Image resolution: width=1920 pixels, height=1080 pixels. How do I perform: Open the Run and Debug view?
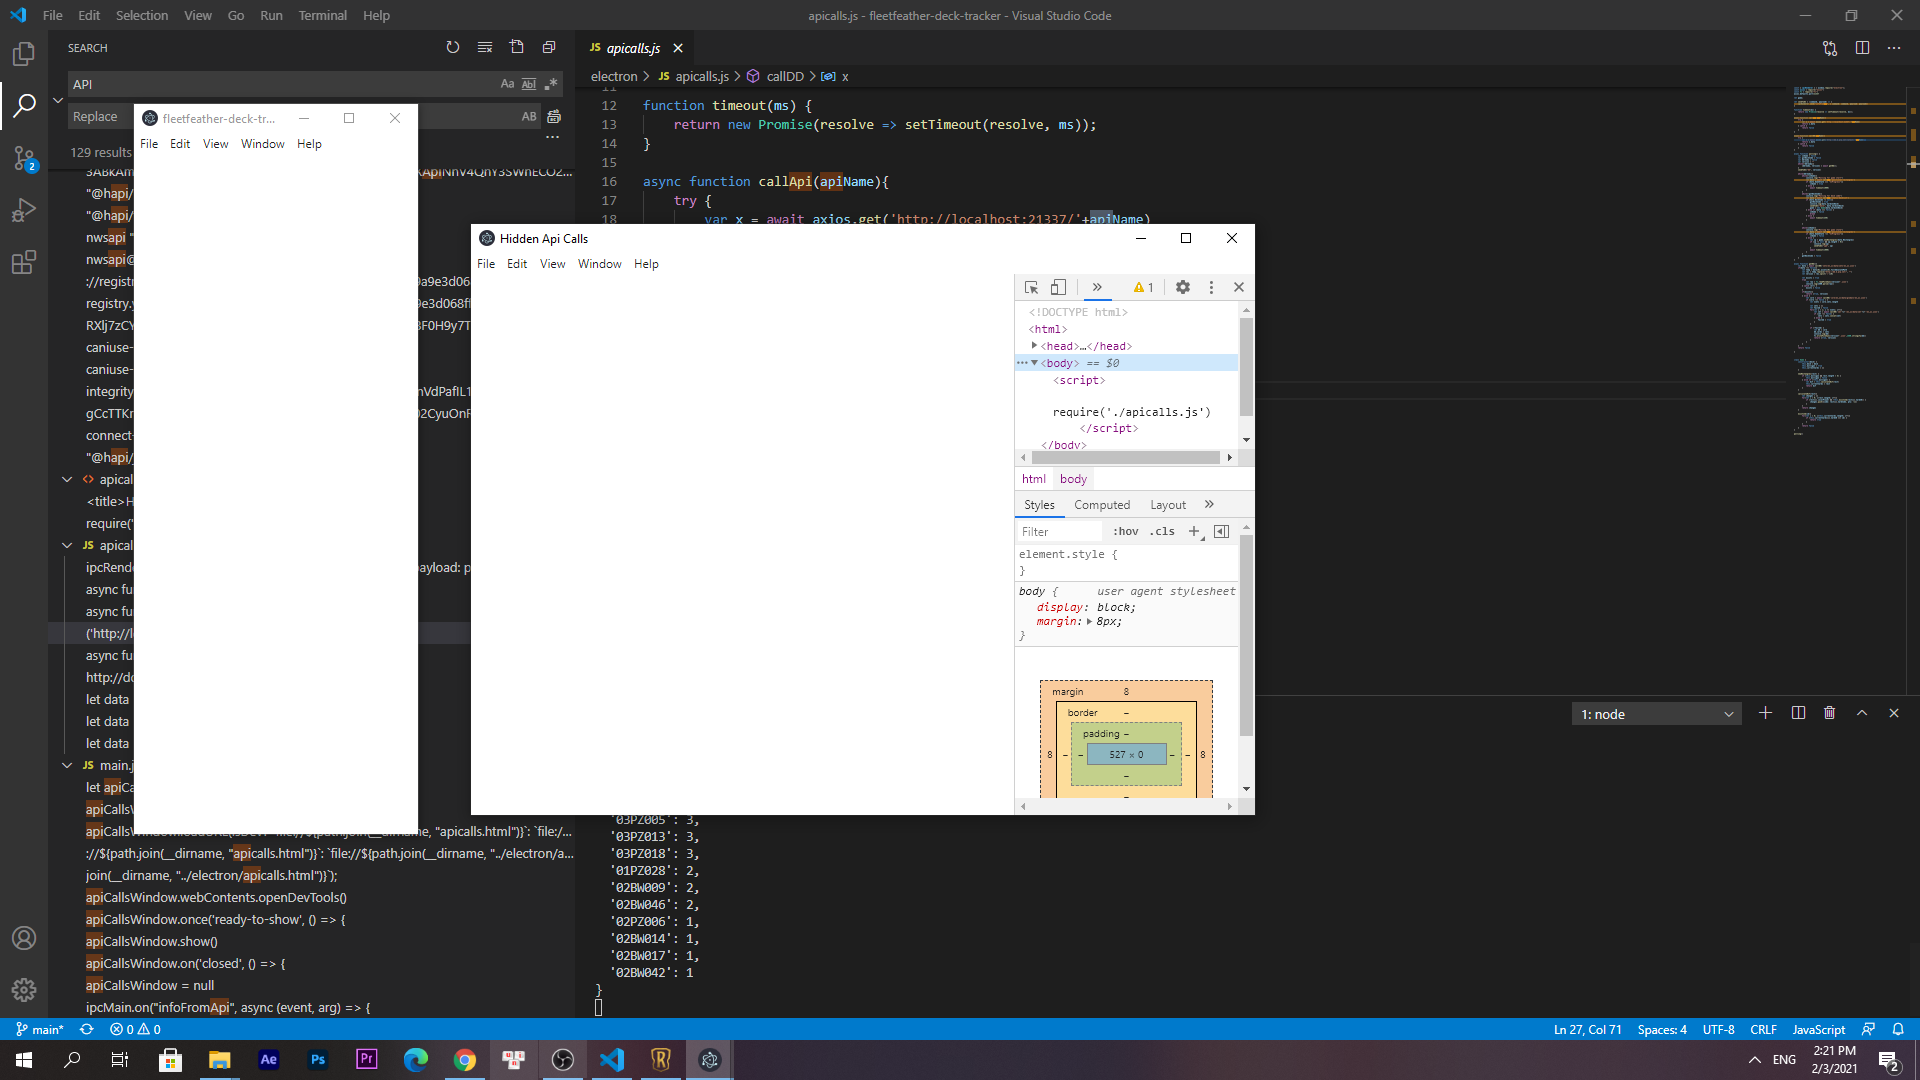[x=24, y=210]
